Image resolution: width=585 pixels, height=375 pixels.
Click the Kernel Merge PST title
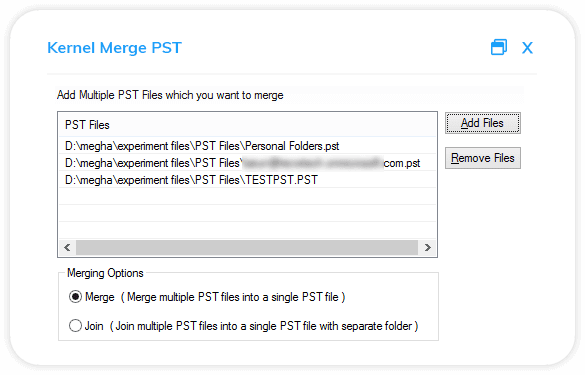point(114,48)
